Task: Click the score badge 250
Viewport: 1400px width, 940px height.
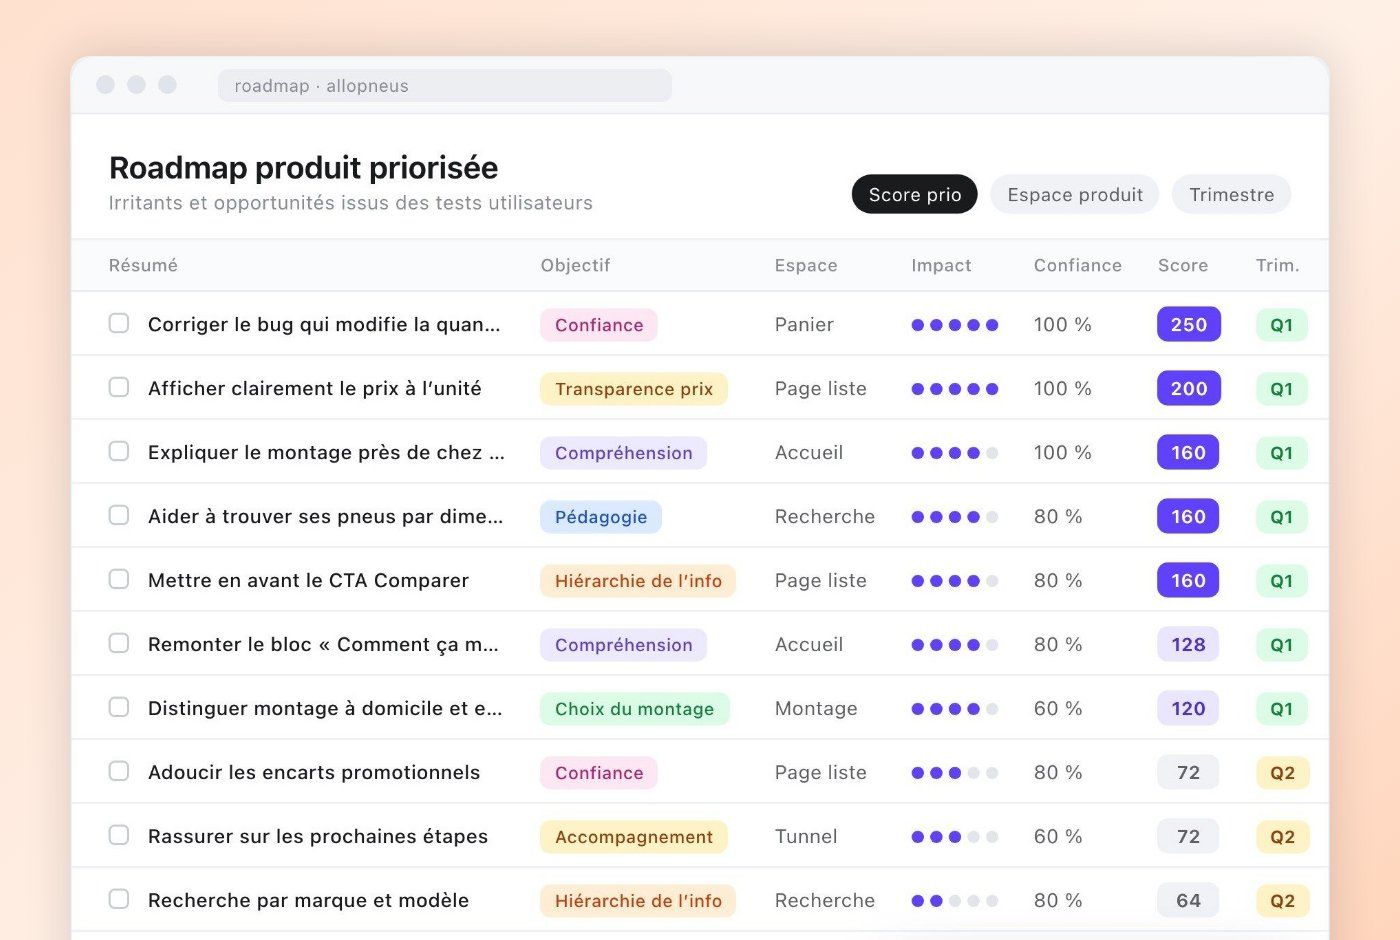Action: pos(1188,324)
